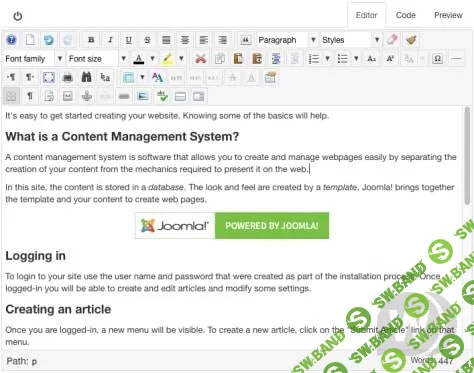The height and width of the screenshot is (373, 474).
Task: Switch to the Editor tab
Action: click(366, 15)
